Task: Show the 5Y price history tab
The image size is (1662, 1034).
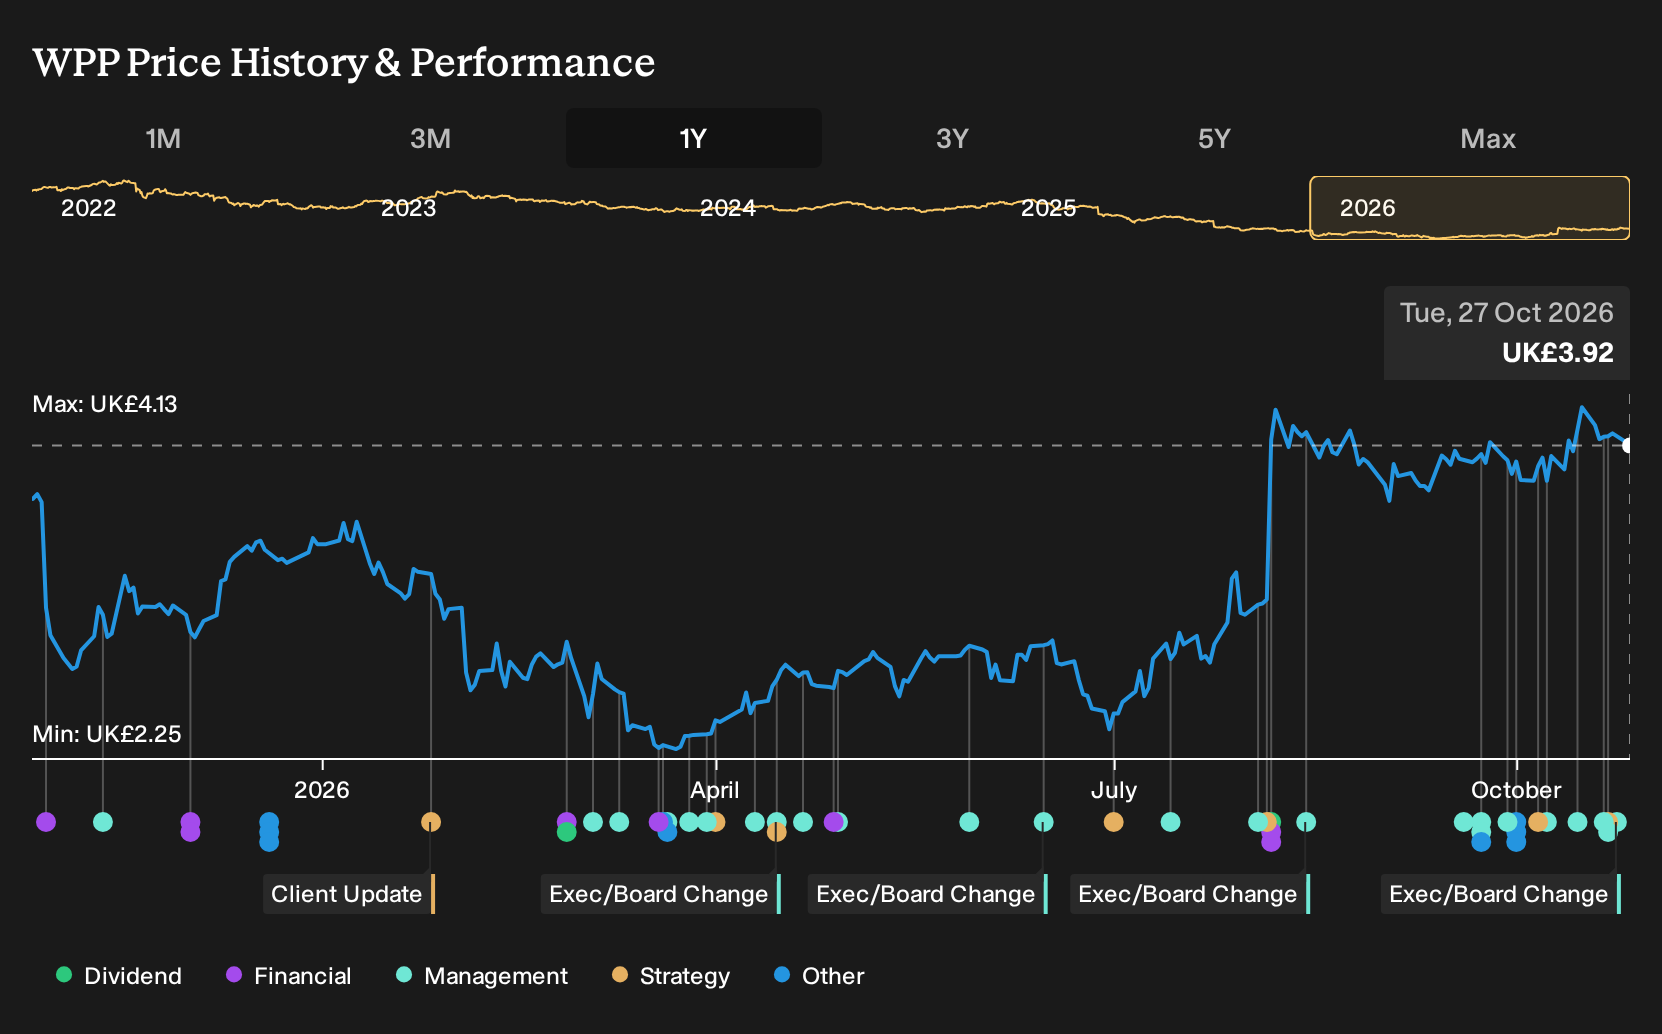Action: (1214, 138)
